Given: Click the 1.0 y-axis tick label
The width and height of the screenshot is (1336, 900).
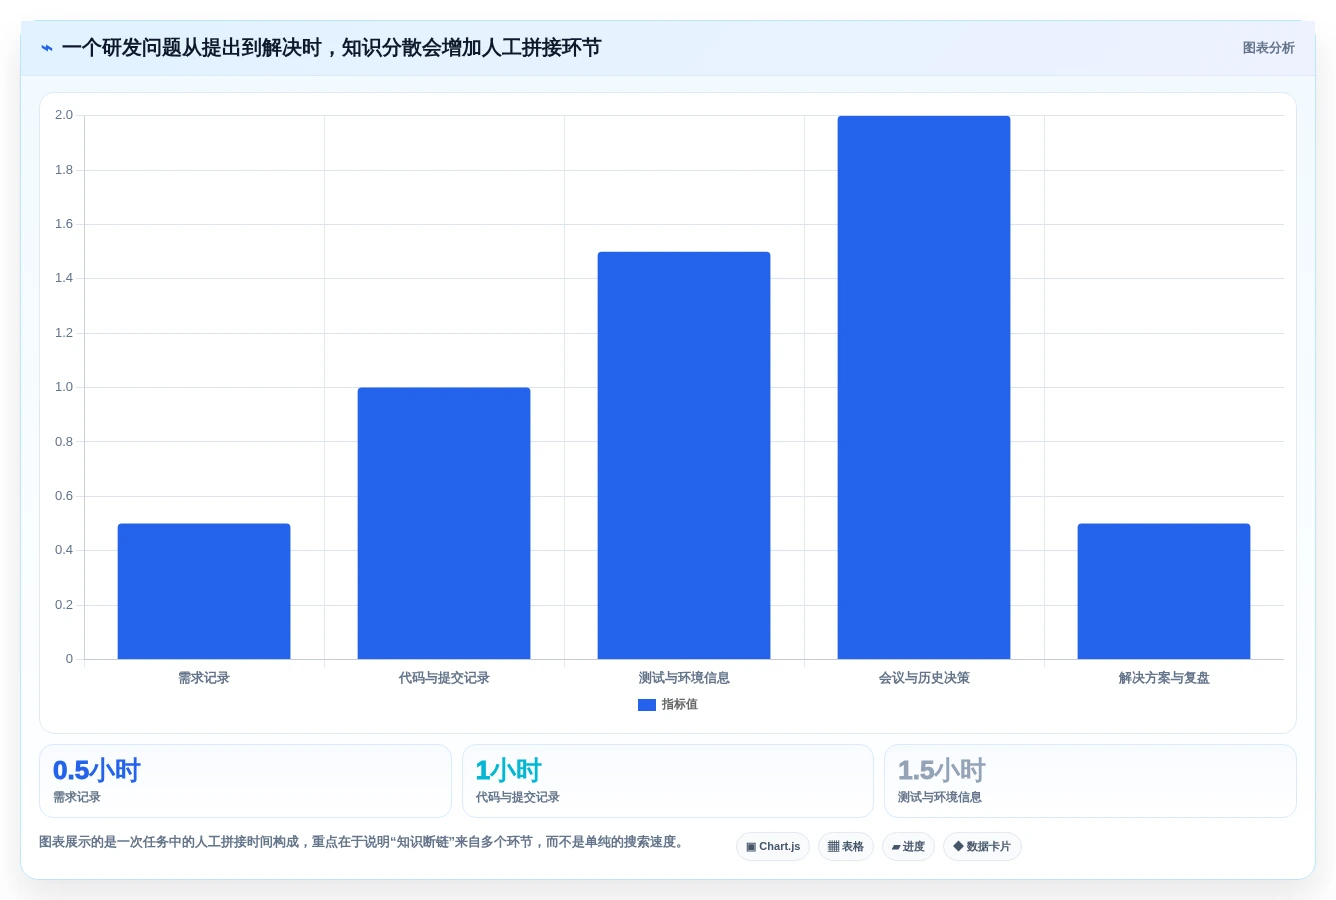Looking at the screenshot, I should coord(64,387).
